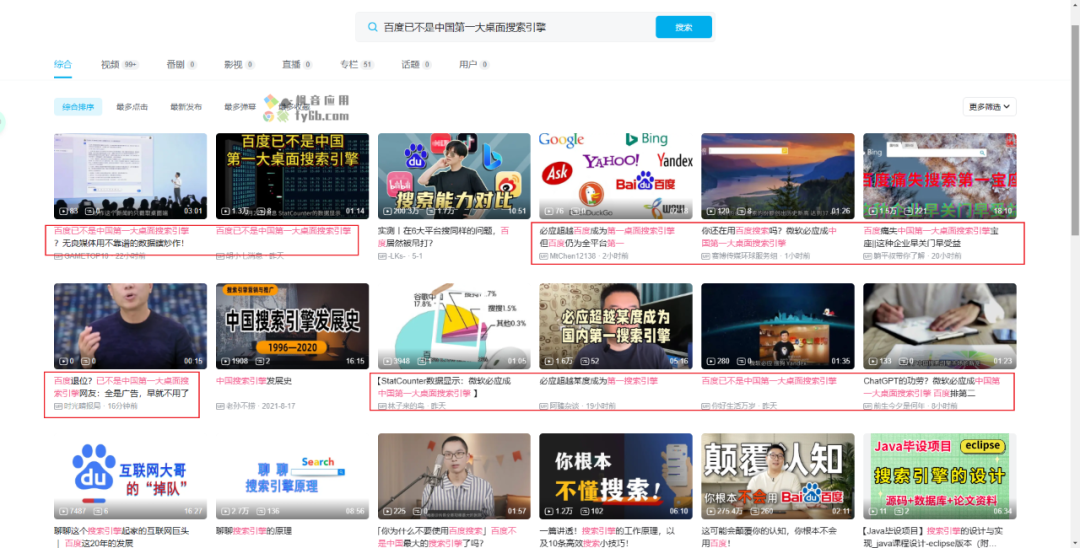The width and height of the screenshot is (1080, 548).
Task: Open uploader -LKs- profile link
Action: pos(396,256)
